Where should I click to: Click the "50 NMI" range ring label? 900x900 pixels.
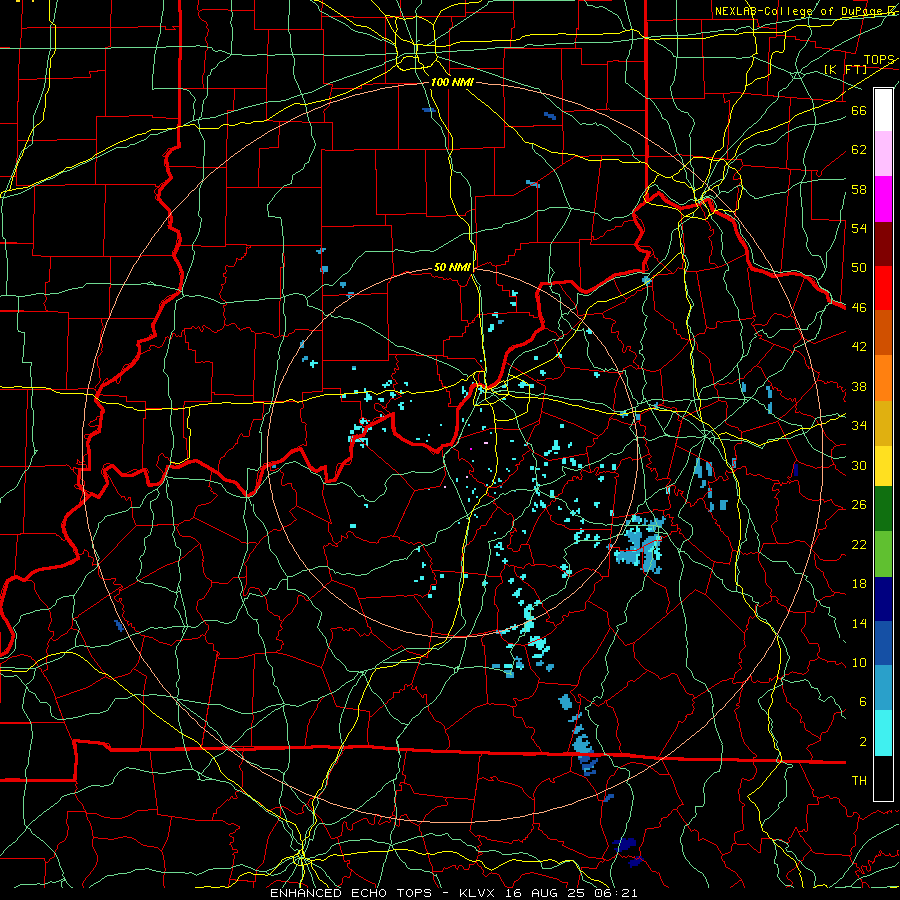coord(452,267)
